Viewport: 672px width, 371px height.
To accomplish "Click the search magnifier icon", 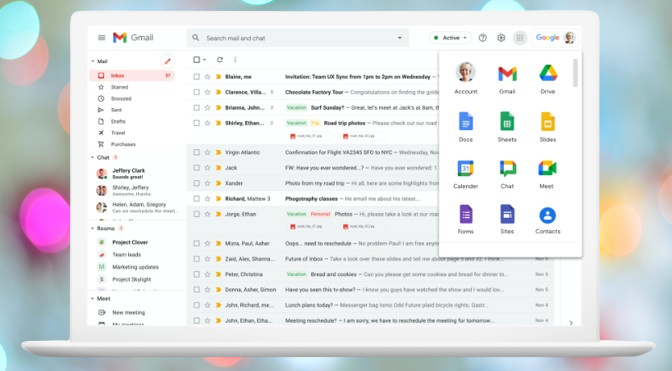I will pos(195,38).
